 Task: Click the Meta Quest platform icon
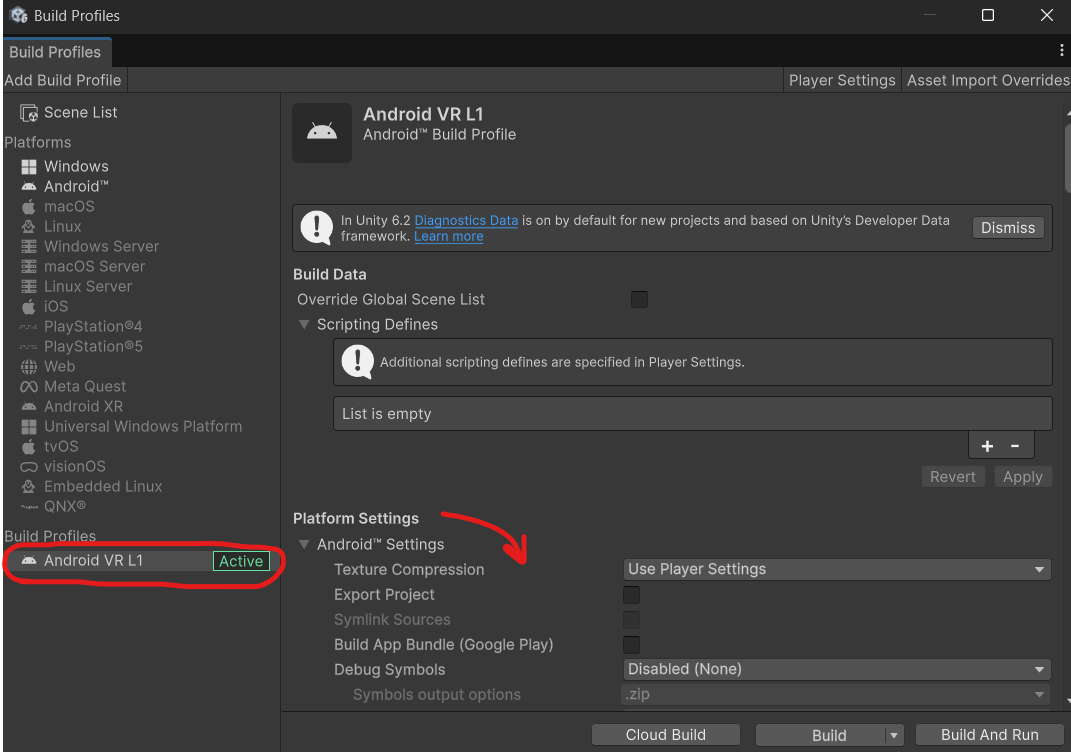coord(29,387)
